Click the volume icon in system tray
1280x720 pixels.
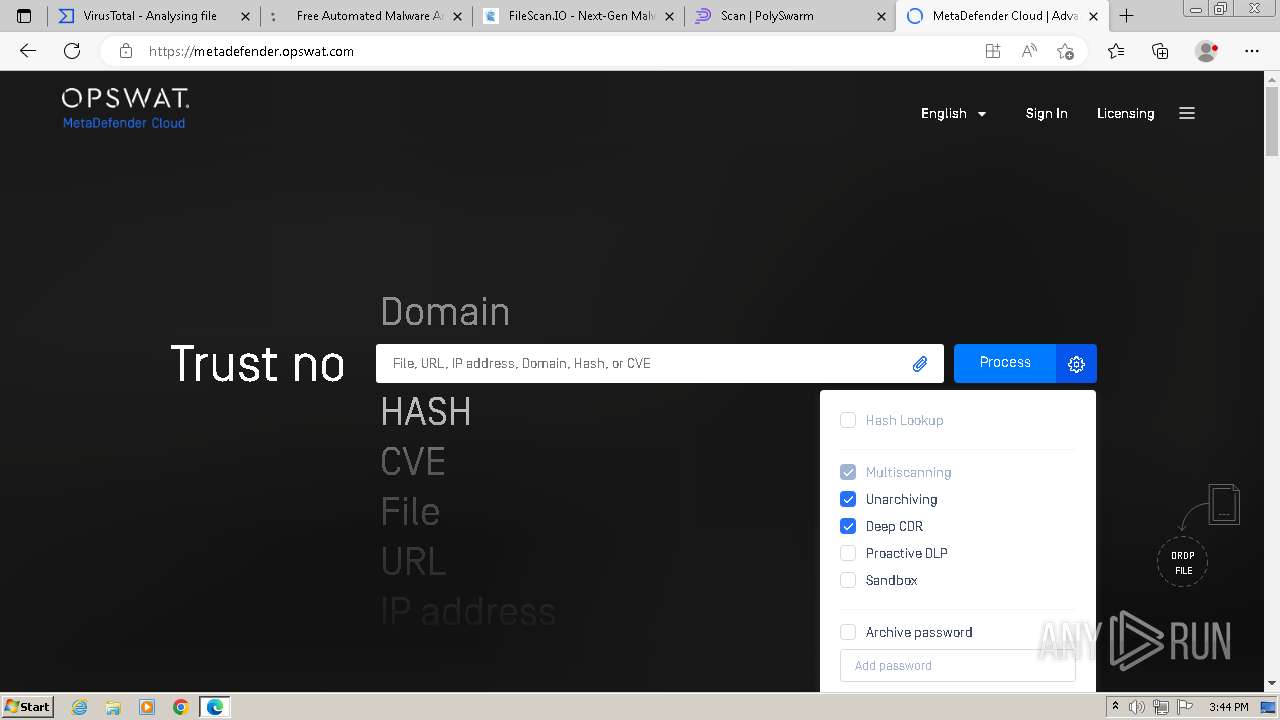1137,707
